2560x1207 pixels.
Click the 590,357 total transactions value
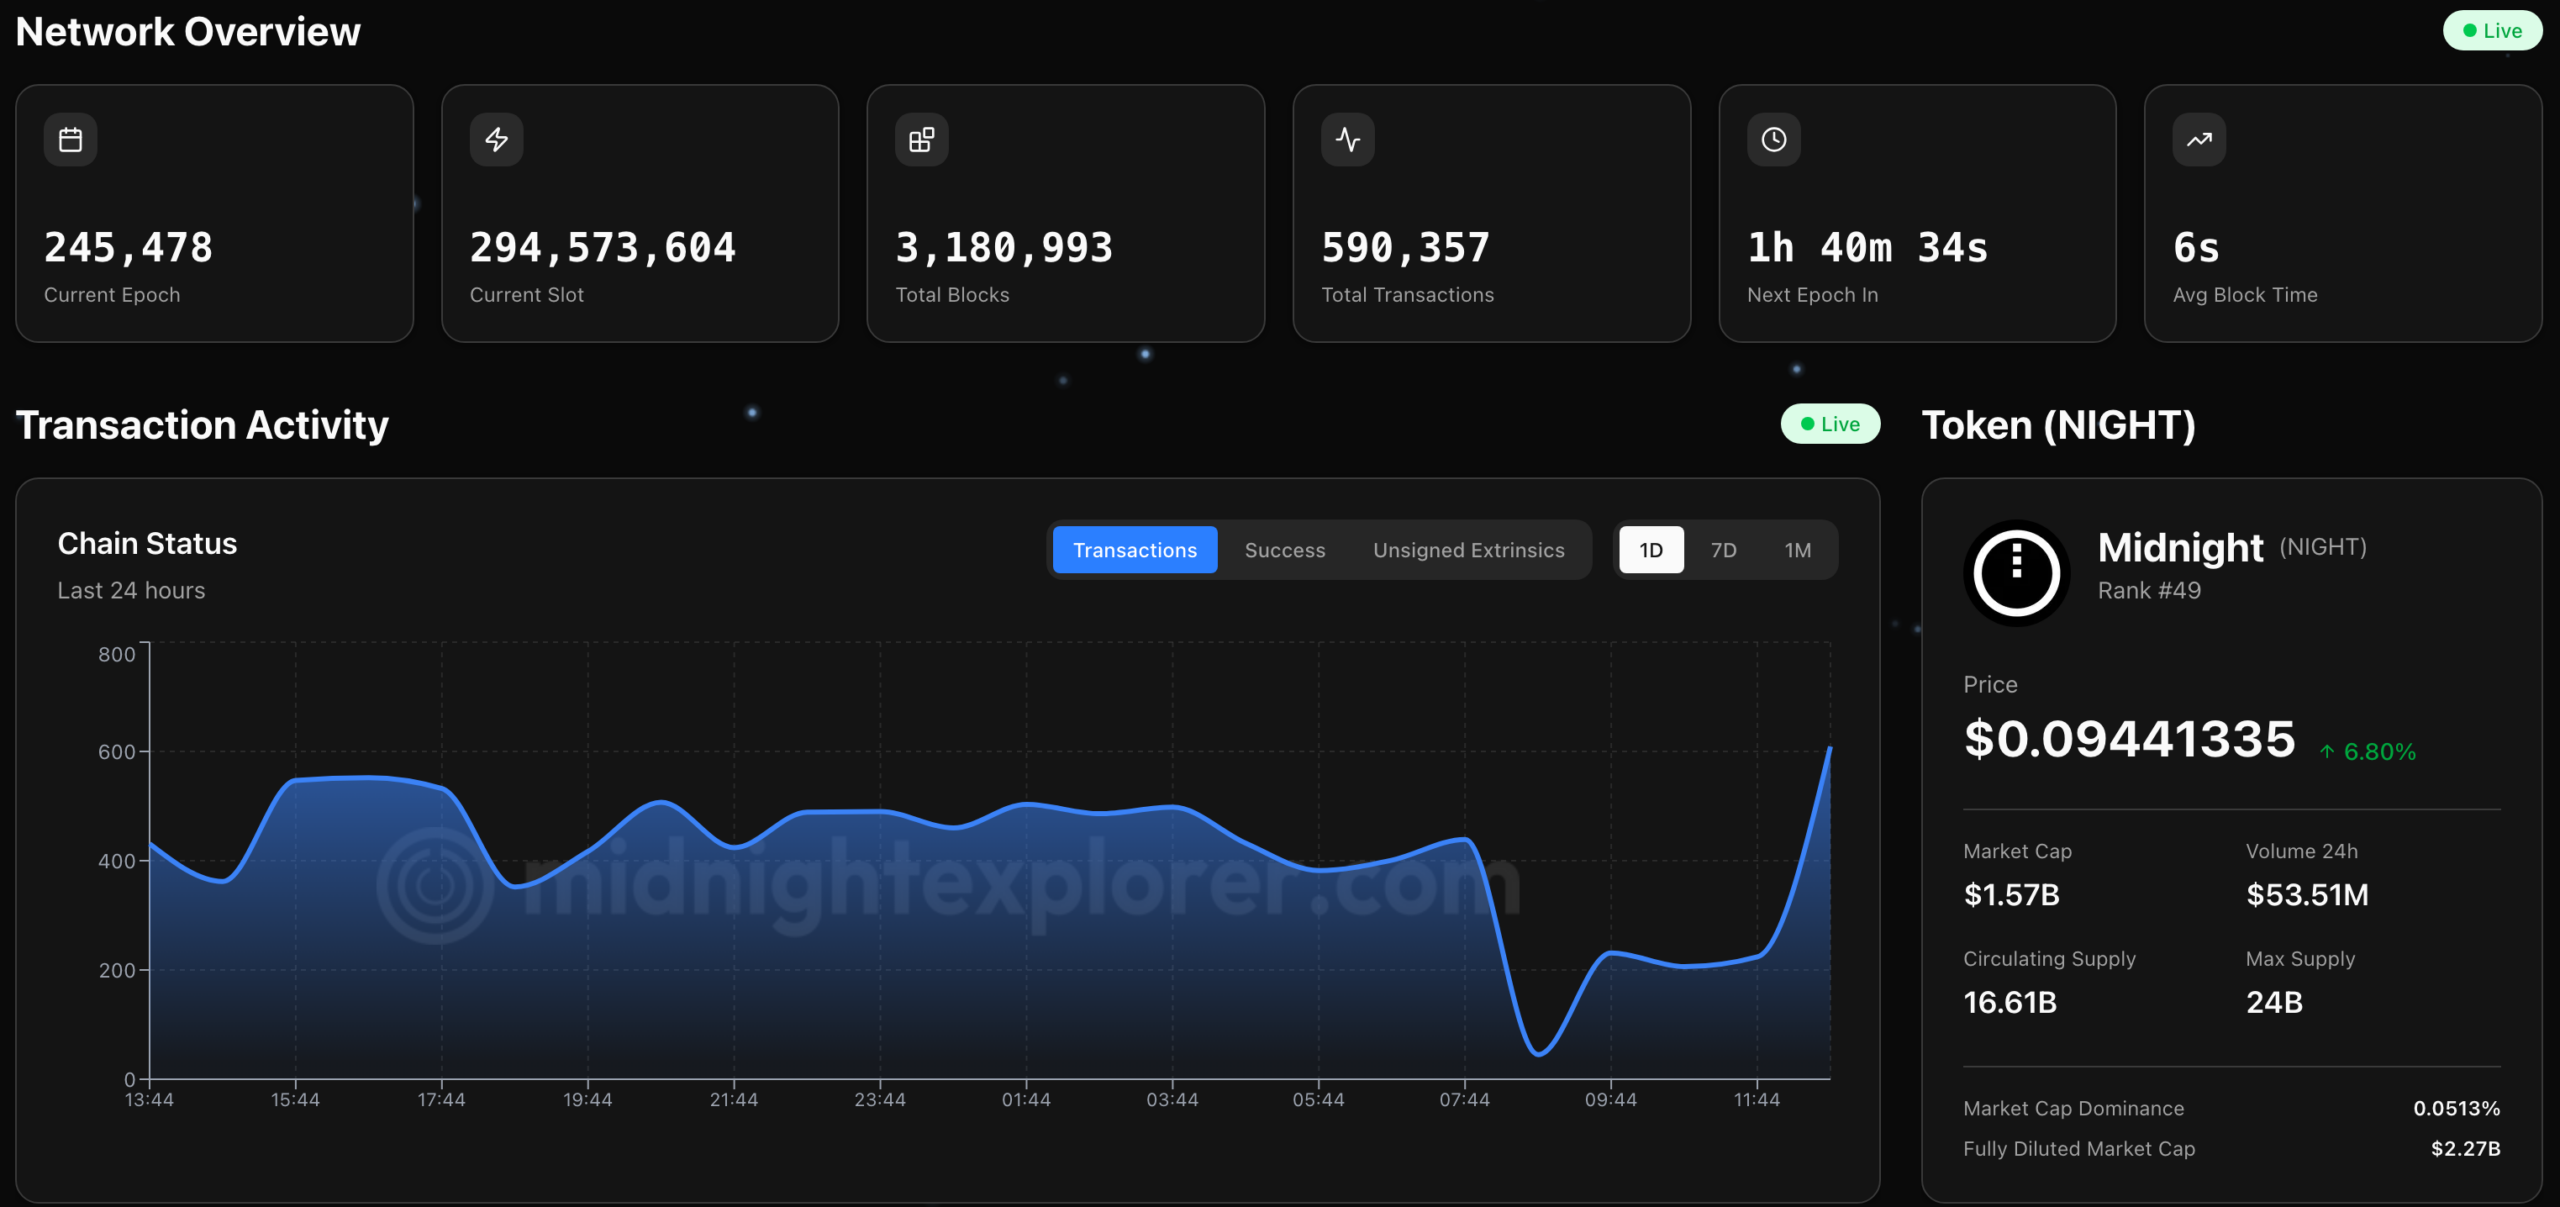(x=1406, y=248)
